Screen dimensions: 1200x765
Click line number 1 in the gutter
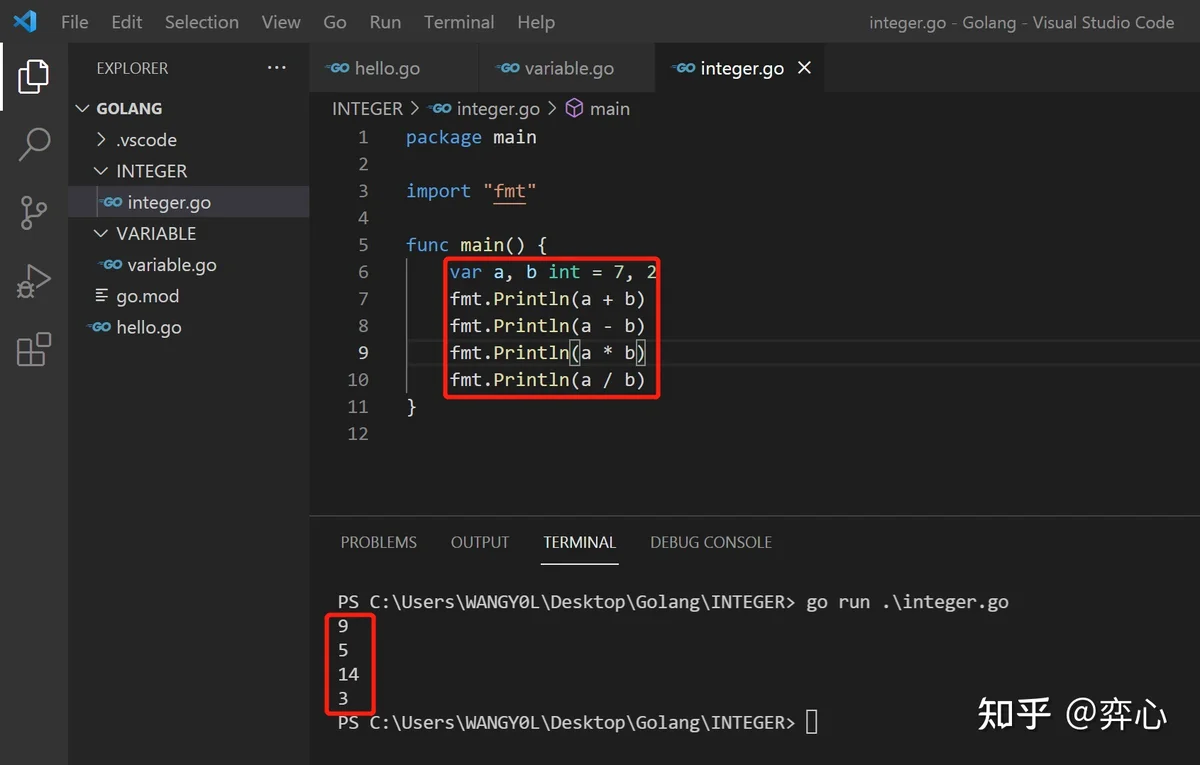(363, 137)
